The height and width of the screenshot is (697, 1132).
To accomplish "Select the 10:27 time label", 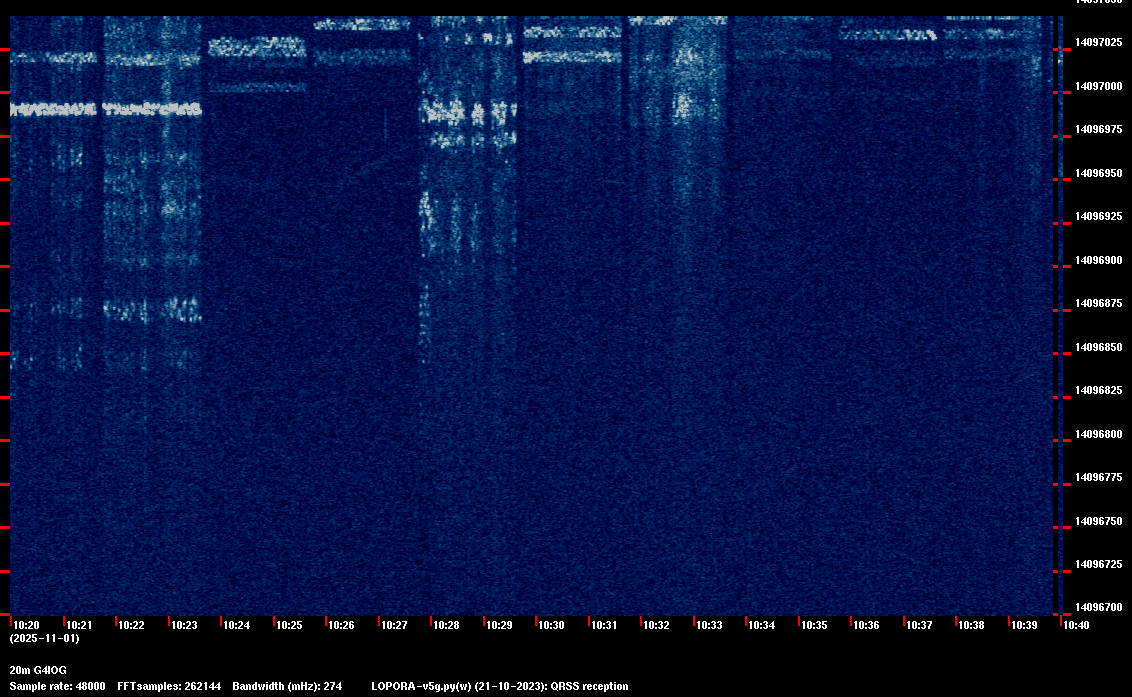I will click(x=394, y=625).
